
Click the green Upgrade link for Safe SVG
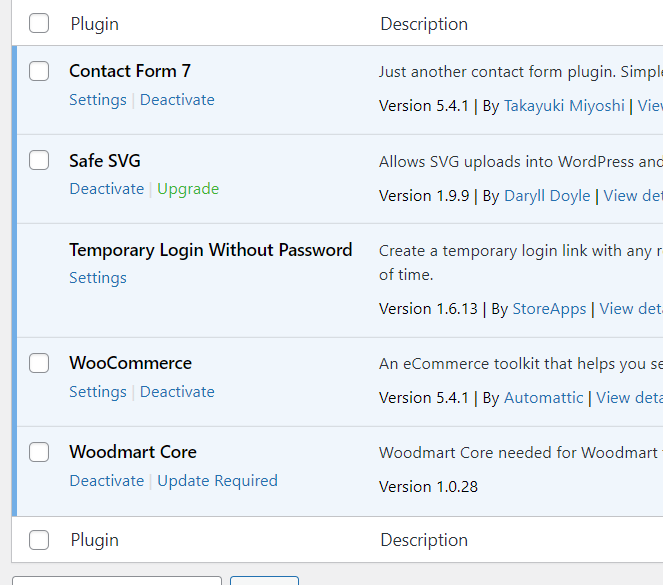pos(188,189)
